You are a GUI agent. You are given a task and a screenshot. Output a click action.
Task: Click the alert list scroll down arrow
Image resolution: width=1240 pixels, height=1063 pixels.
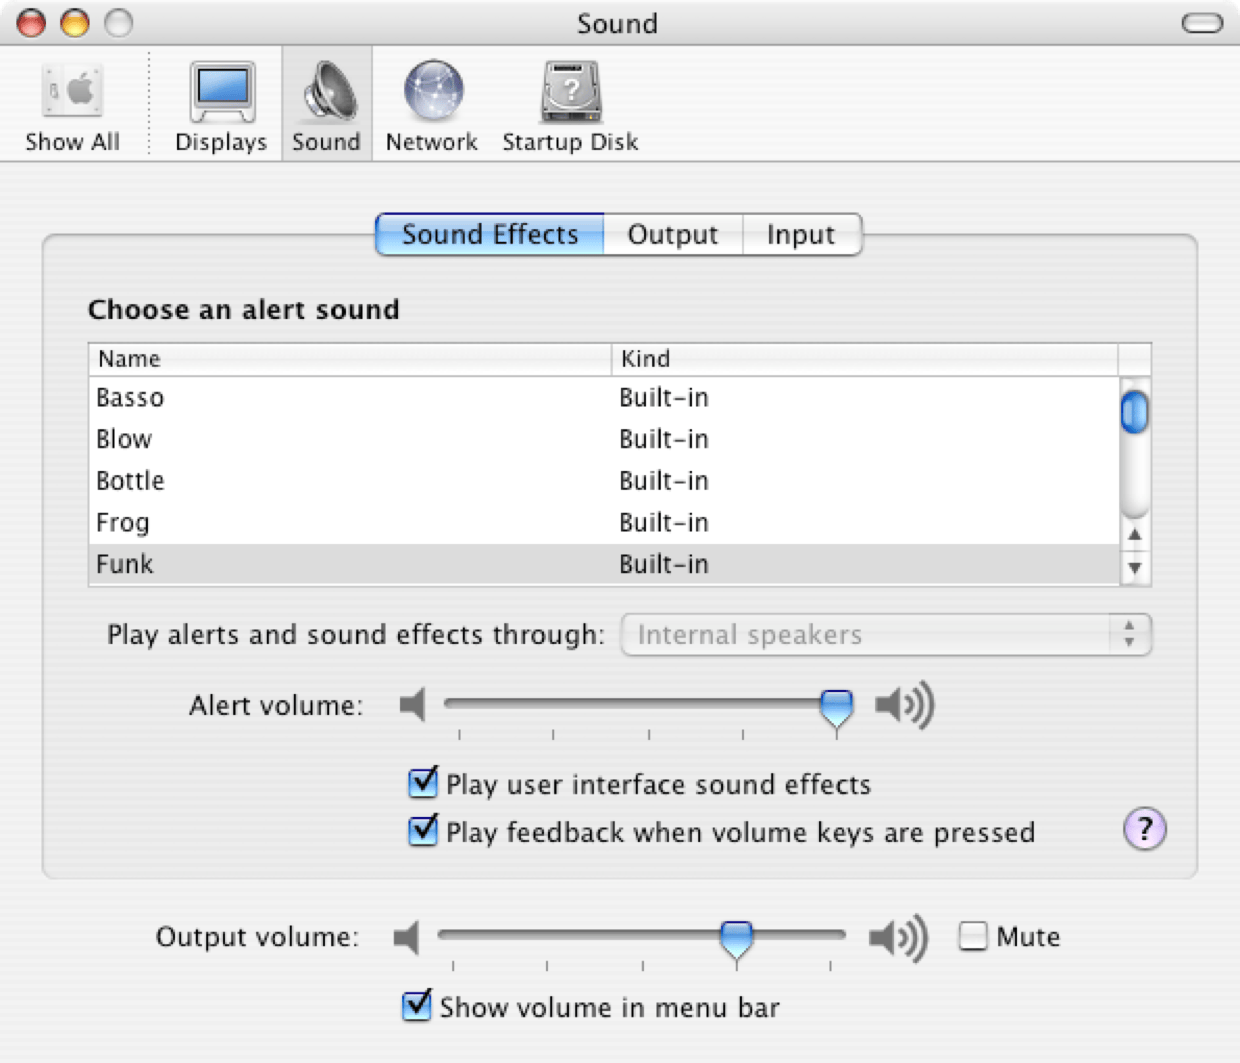(x=1134, y=568)
